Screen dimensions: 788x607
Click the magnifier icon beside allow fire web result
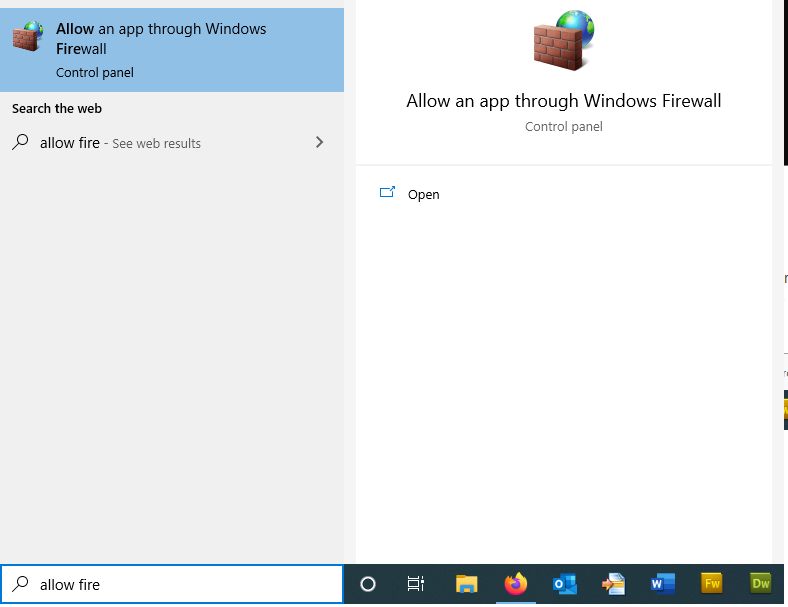tap(20, 142)
